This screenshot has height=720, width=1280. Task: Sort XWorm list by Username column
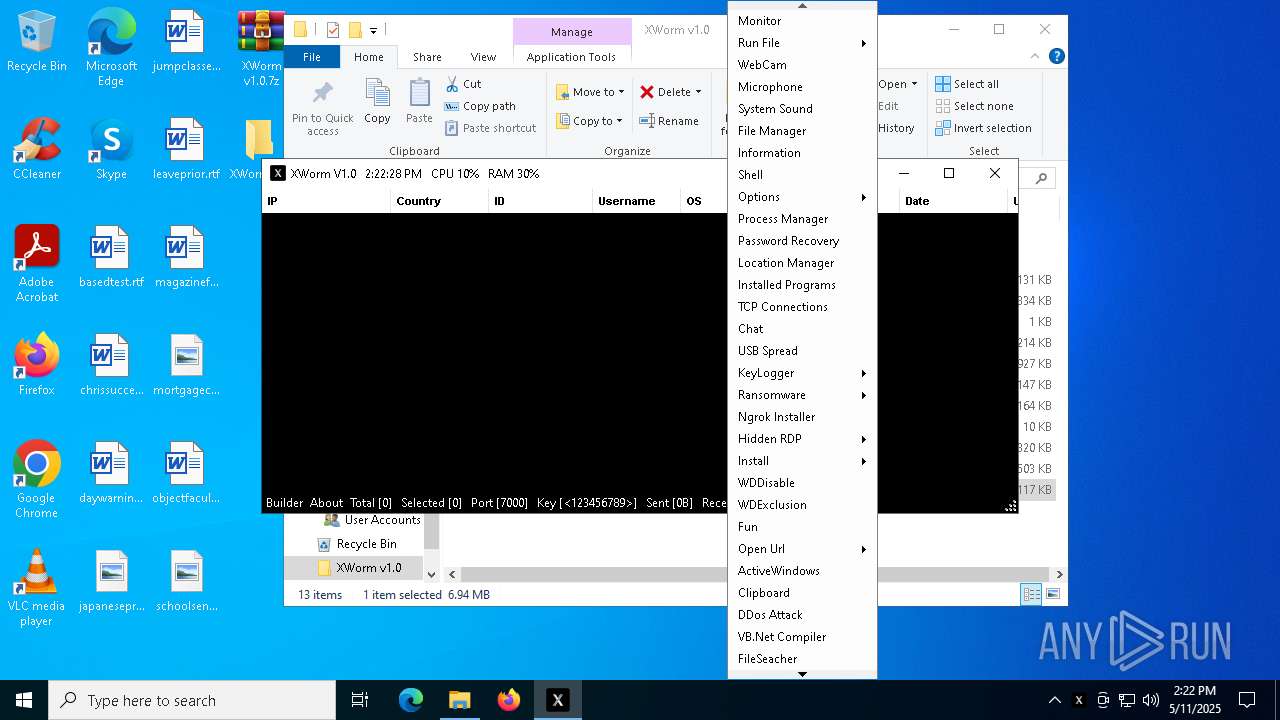click(636, 201)
